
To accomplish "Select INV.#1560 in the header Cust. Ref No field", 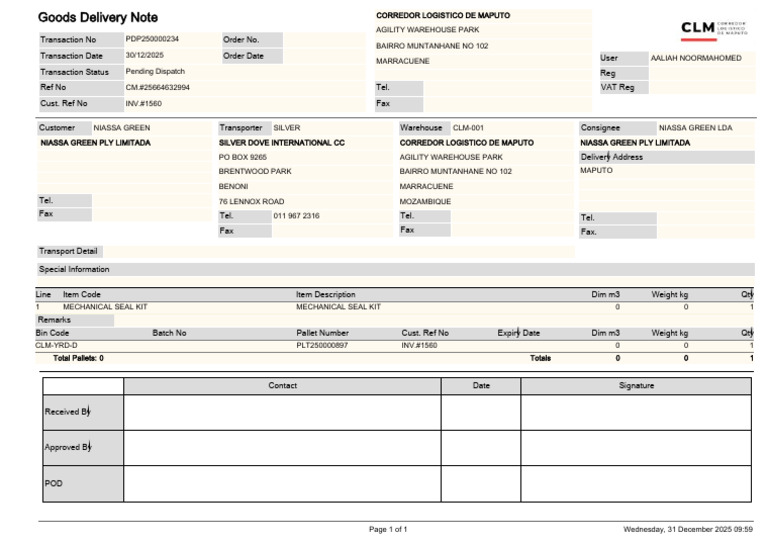I will [144, 103].
